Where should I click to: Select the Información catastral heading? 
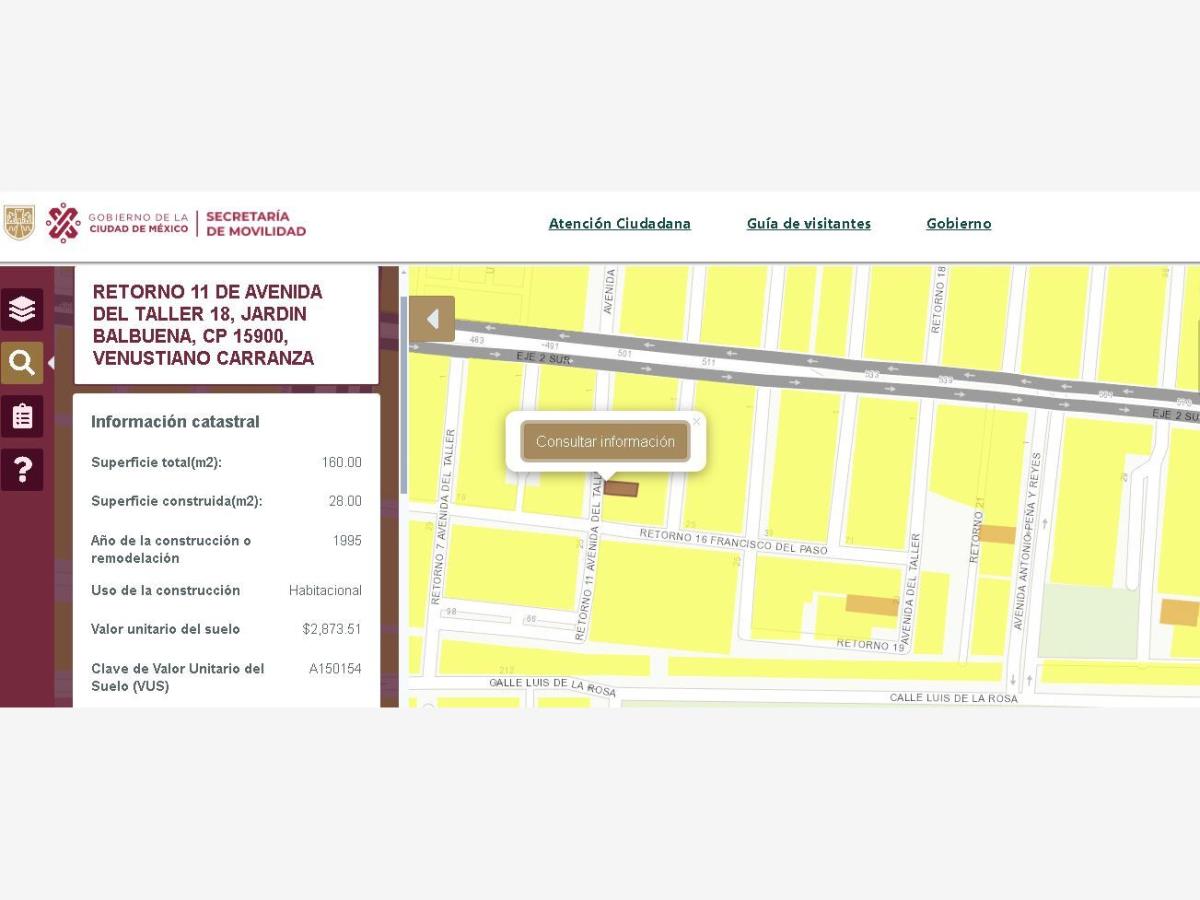(x=175, y=422)
